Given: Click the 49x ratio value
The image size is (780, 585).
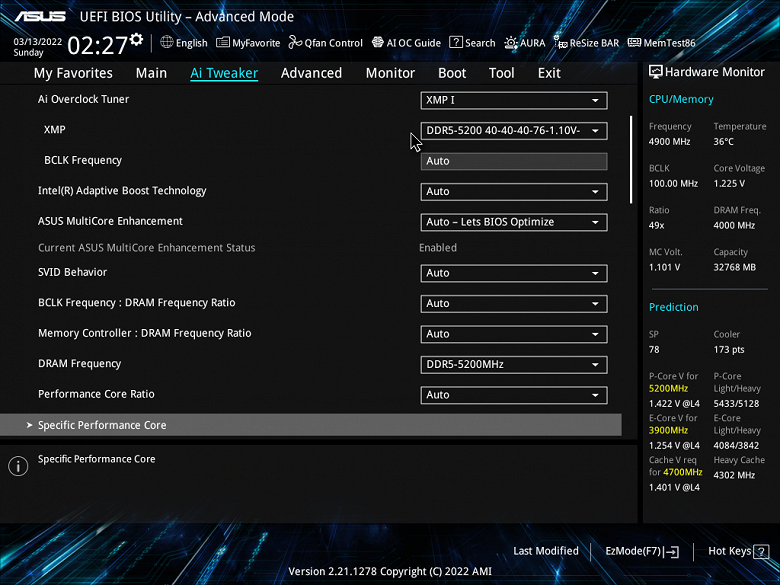Looking at the screenshot, I should [657, 225].
